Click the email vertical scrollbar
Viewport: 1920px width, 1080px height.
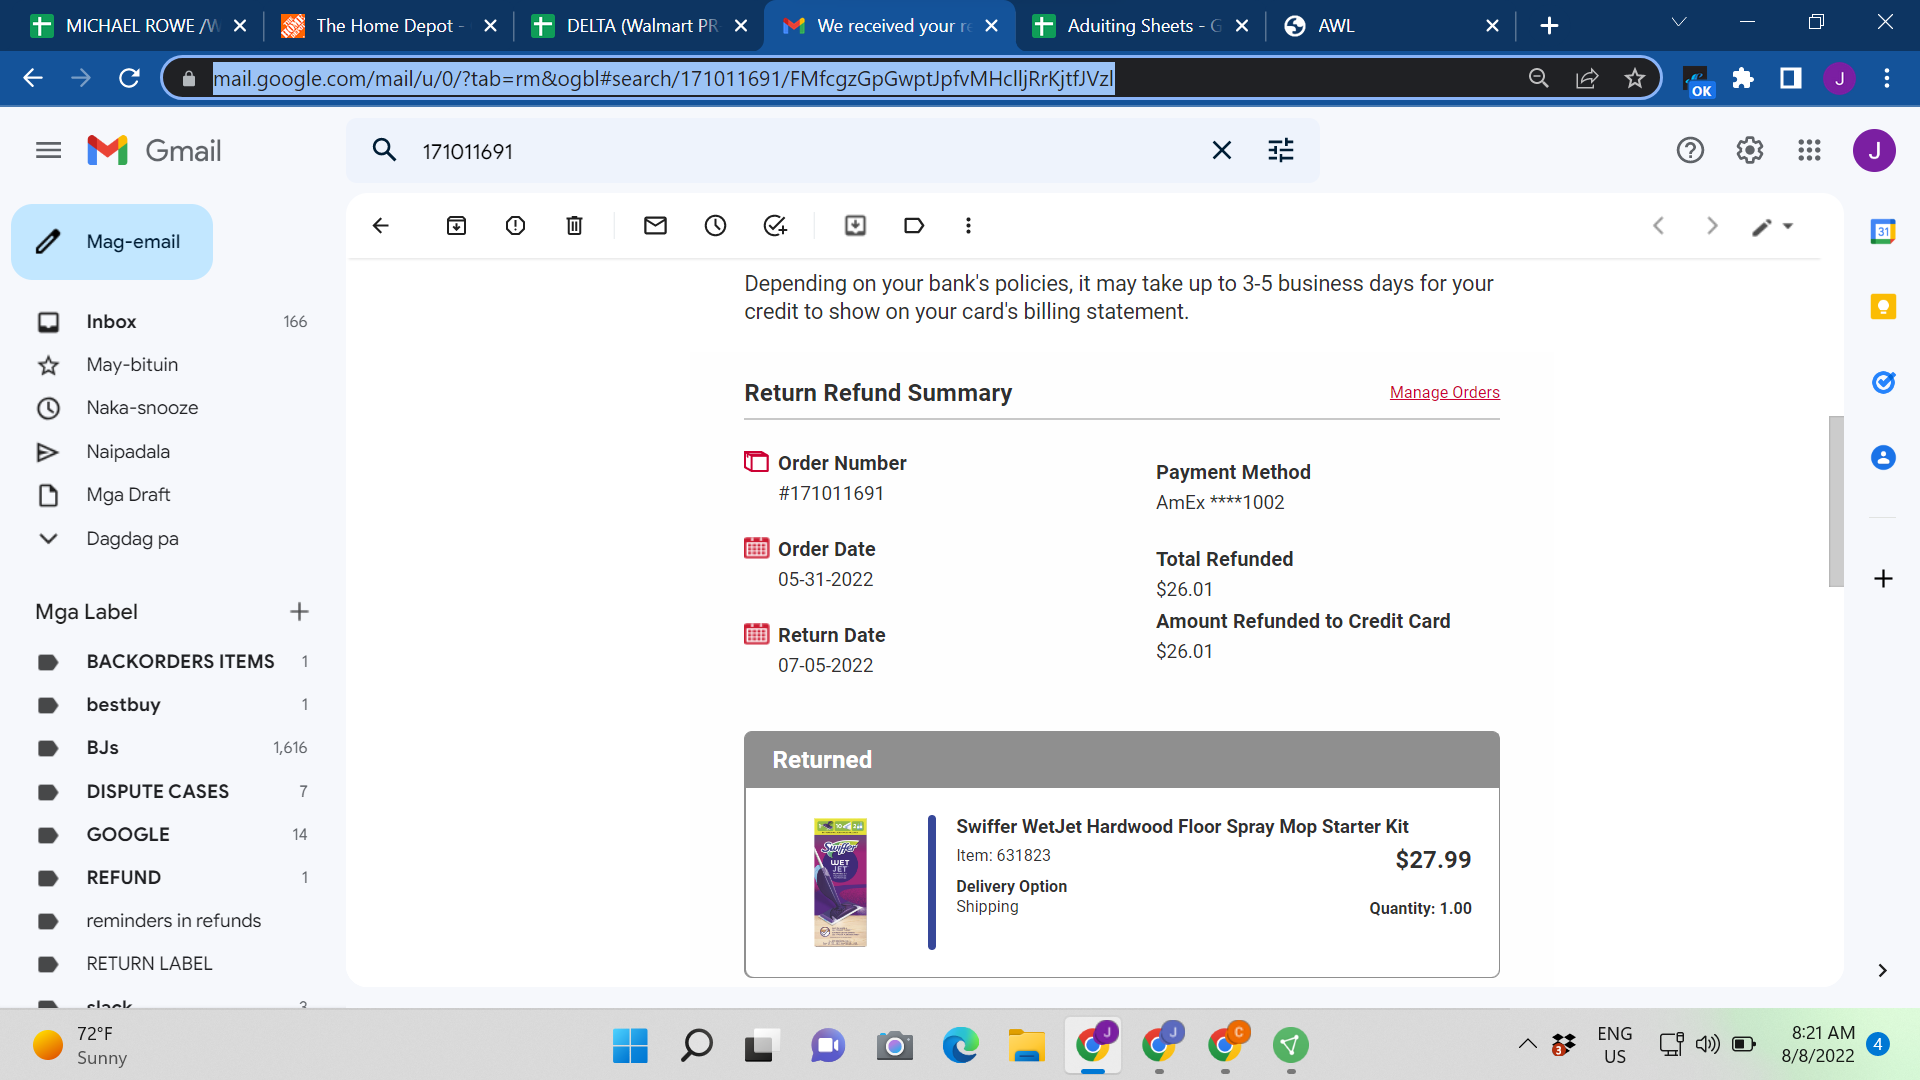pos(1836,501)
